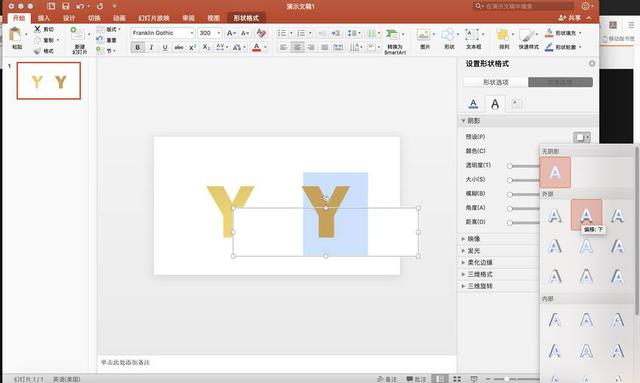Open the 插入 Insert tab
Screen dimensions: 640x383
coord(44,18)
